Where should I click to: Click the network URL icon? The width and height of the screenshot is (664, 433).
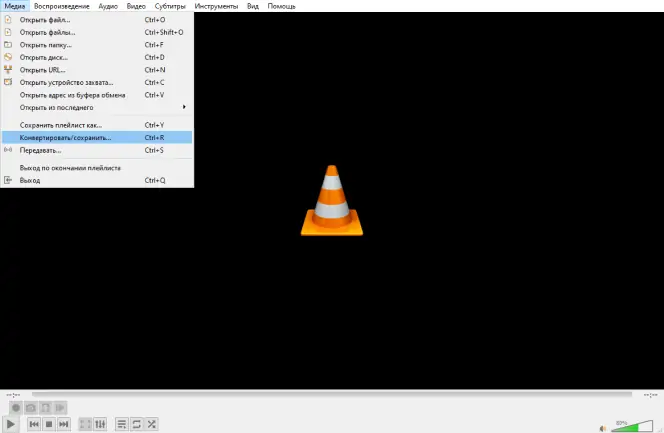click(8, 69)
